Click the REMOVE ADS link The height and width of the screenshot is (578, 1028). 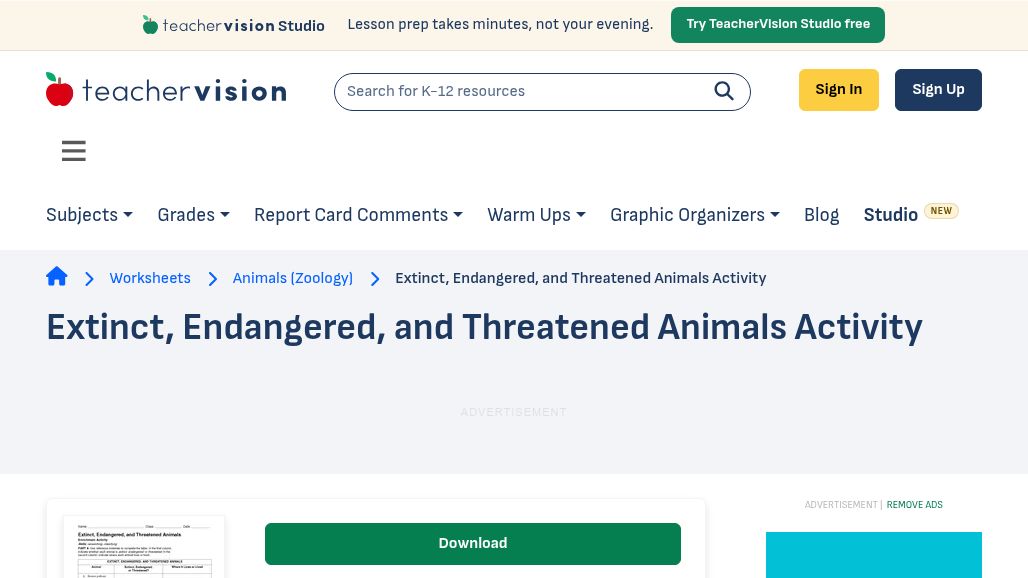coord(915,505)
